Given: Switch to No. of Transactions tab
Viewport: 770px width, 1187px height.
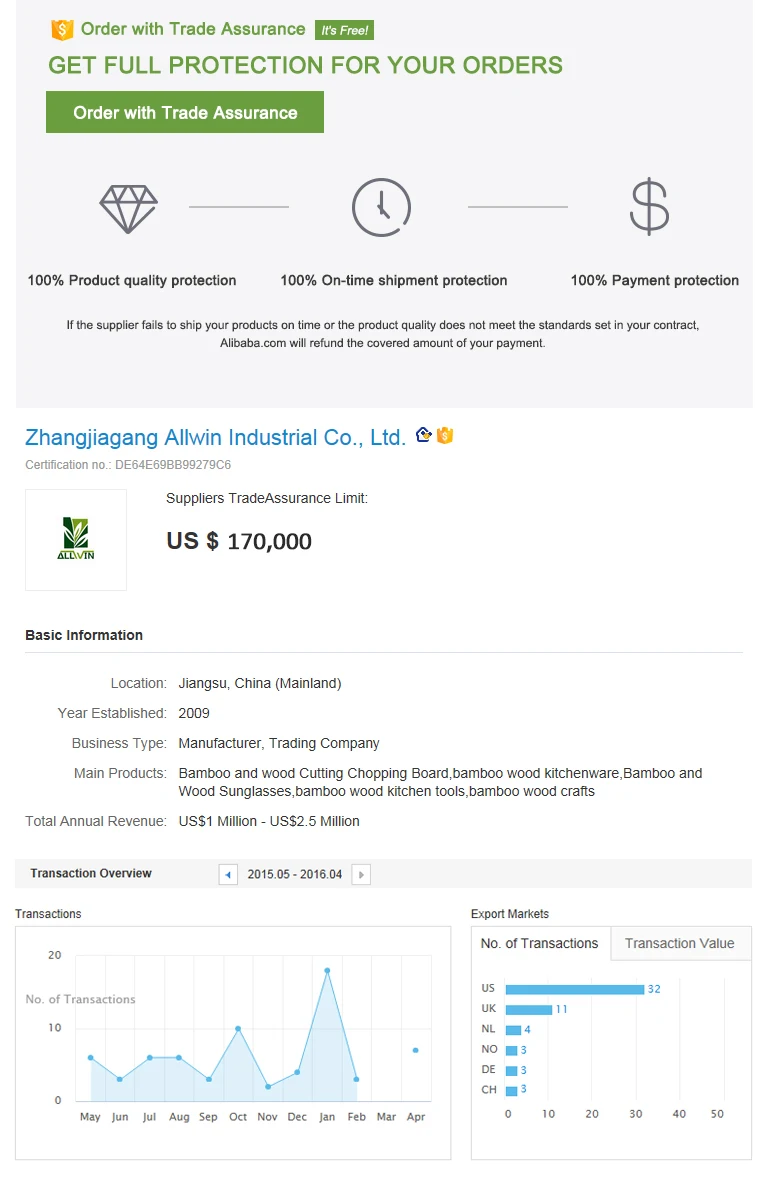Looking at the screenshot, I should tap(539, 943).
